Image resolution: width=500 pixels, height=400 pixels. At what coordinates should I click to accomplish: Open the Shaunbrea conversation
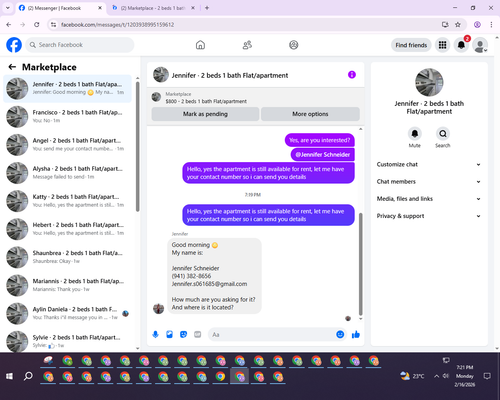pyautogui.click(x=67, y=257)
